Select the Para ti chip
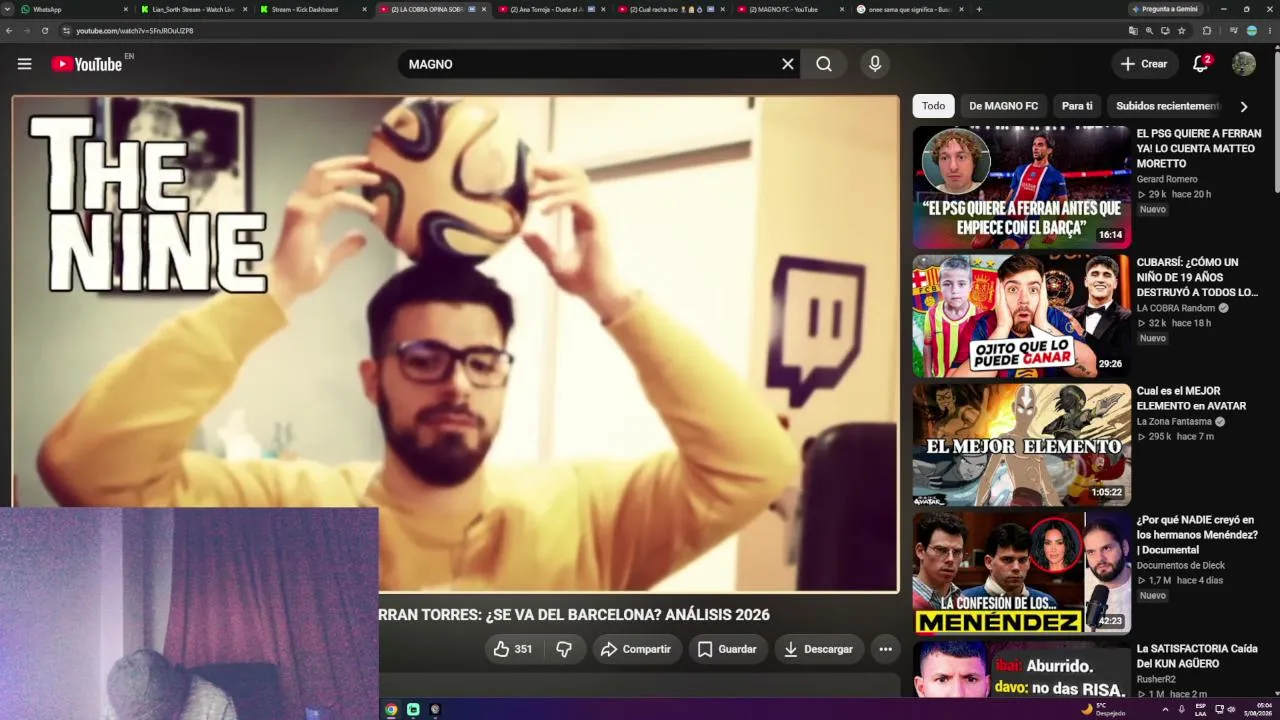Viewport: 1280px width, 720px height. coord(1077,106)
